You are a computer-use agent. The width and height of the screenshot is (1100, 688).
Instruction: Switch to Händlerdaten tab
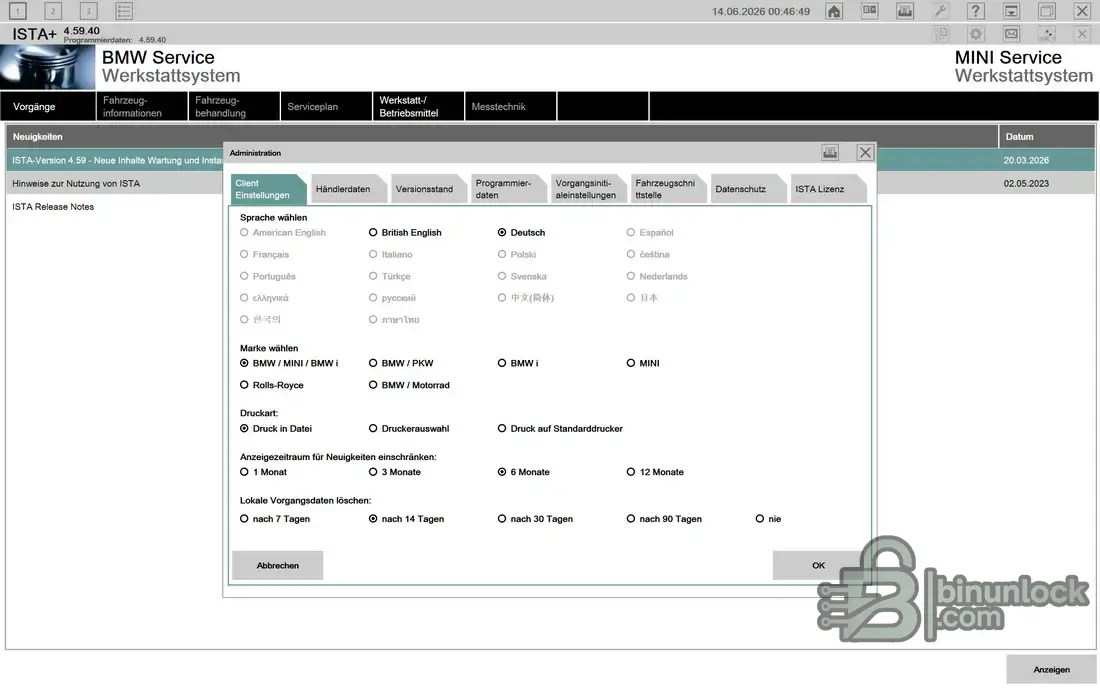pos(347,189)
